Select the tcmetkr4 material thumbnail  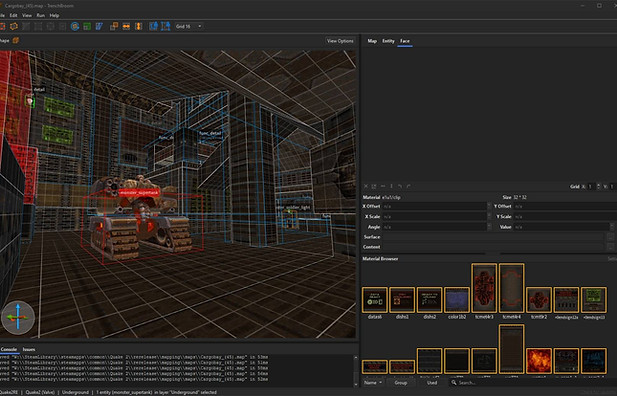coord(512,288)
